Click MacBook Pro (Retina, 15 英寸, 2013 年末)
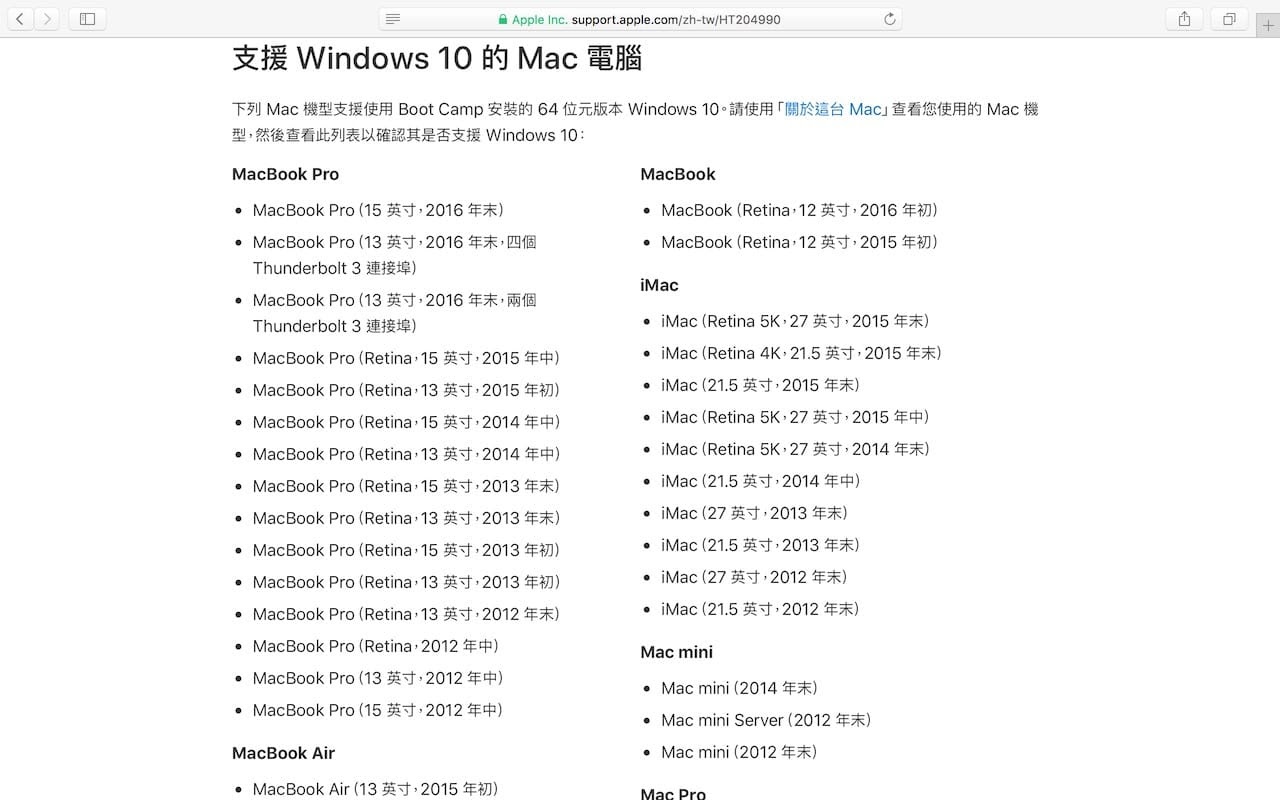 [x=406, y=486]
